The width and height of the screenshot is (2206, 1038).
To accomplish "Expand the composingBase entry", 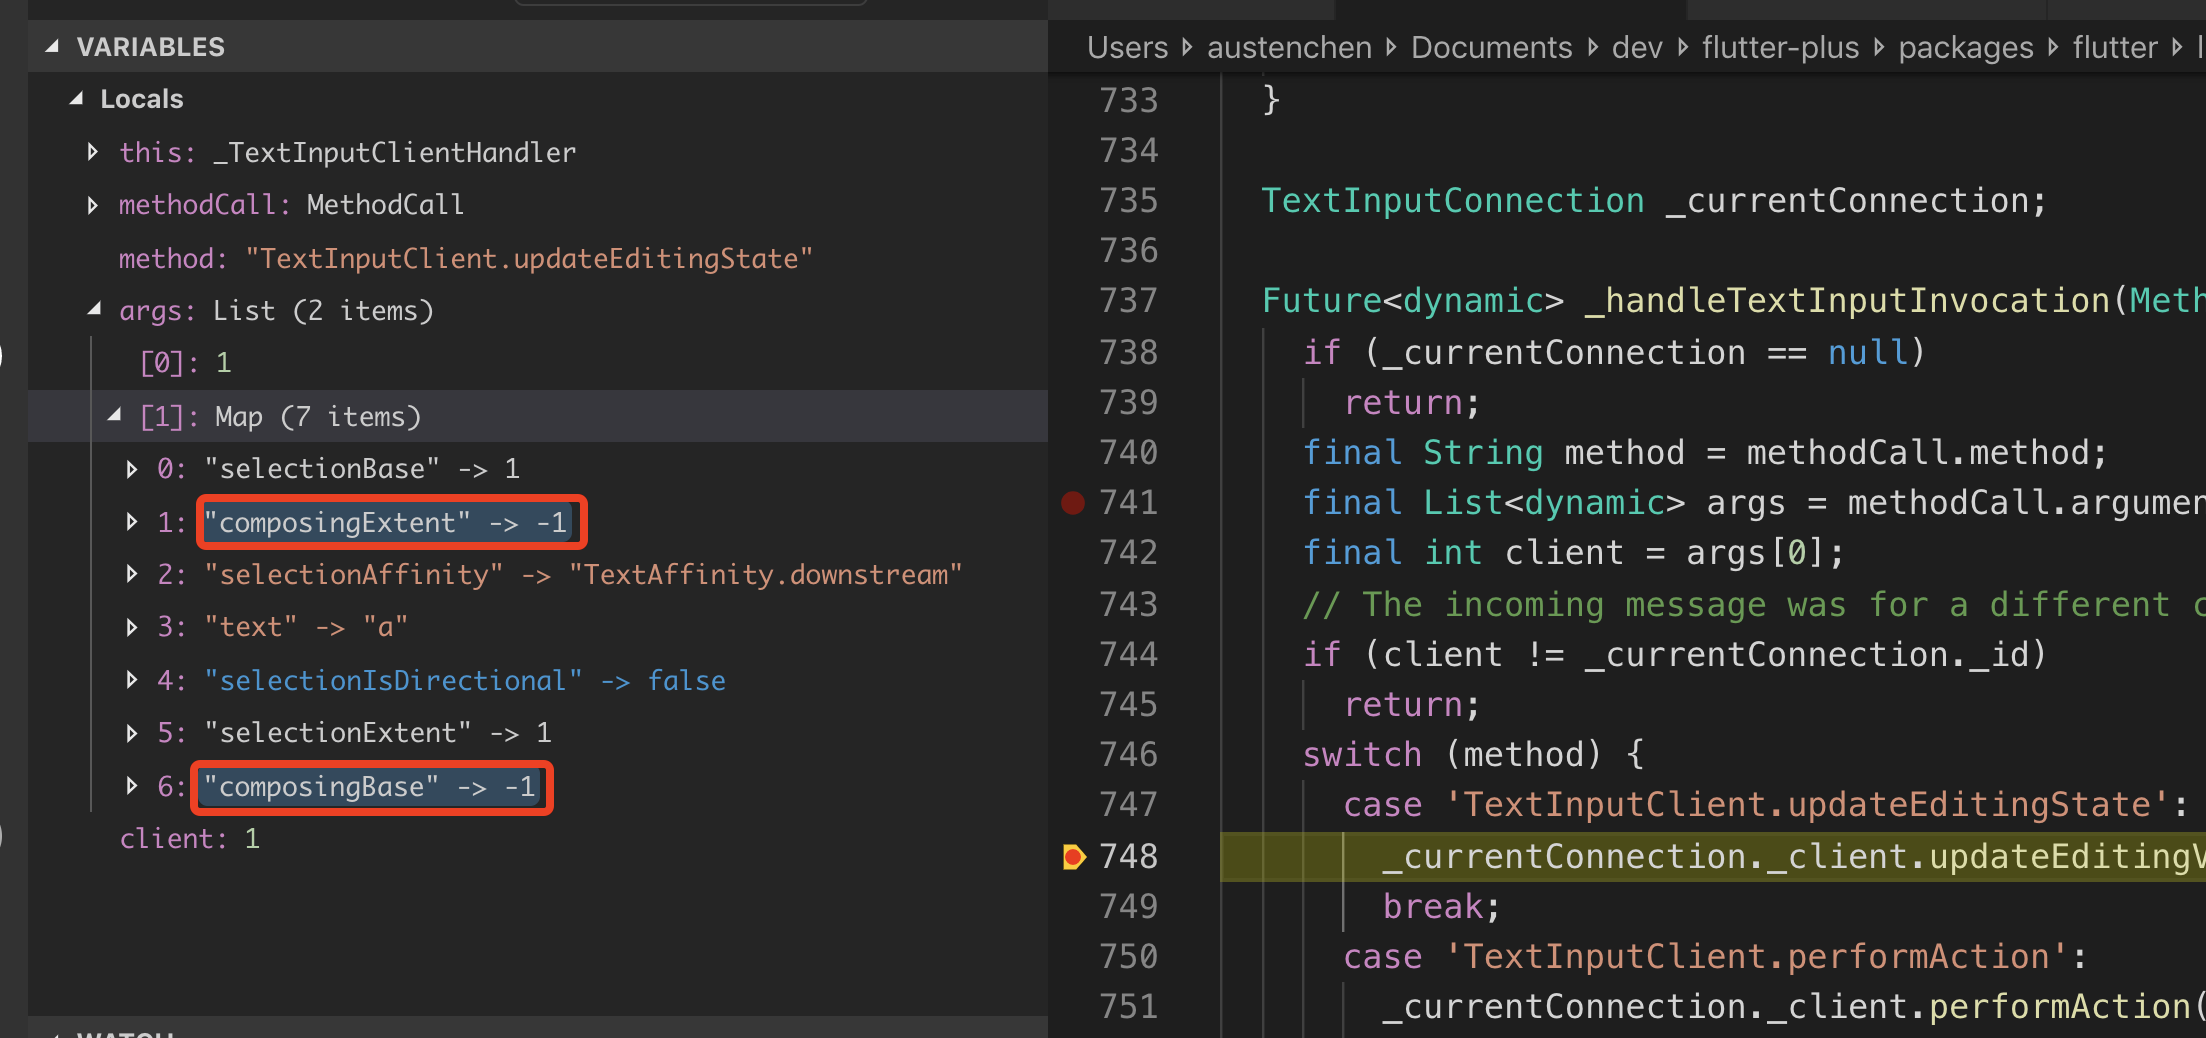I will [x=133, y=787].
